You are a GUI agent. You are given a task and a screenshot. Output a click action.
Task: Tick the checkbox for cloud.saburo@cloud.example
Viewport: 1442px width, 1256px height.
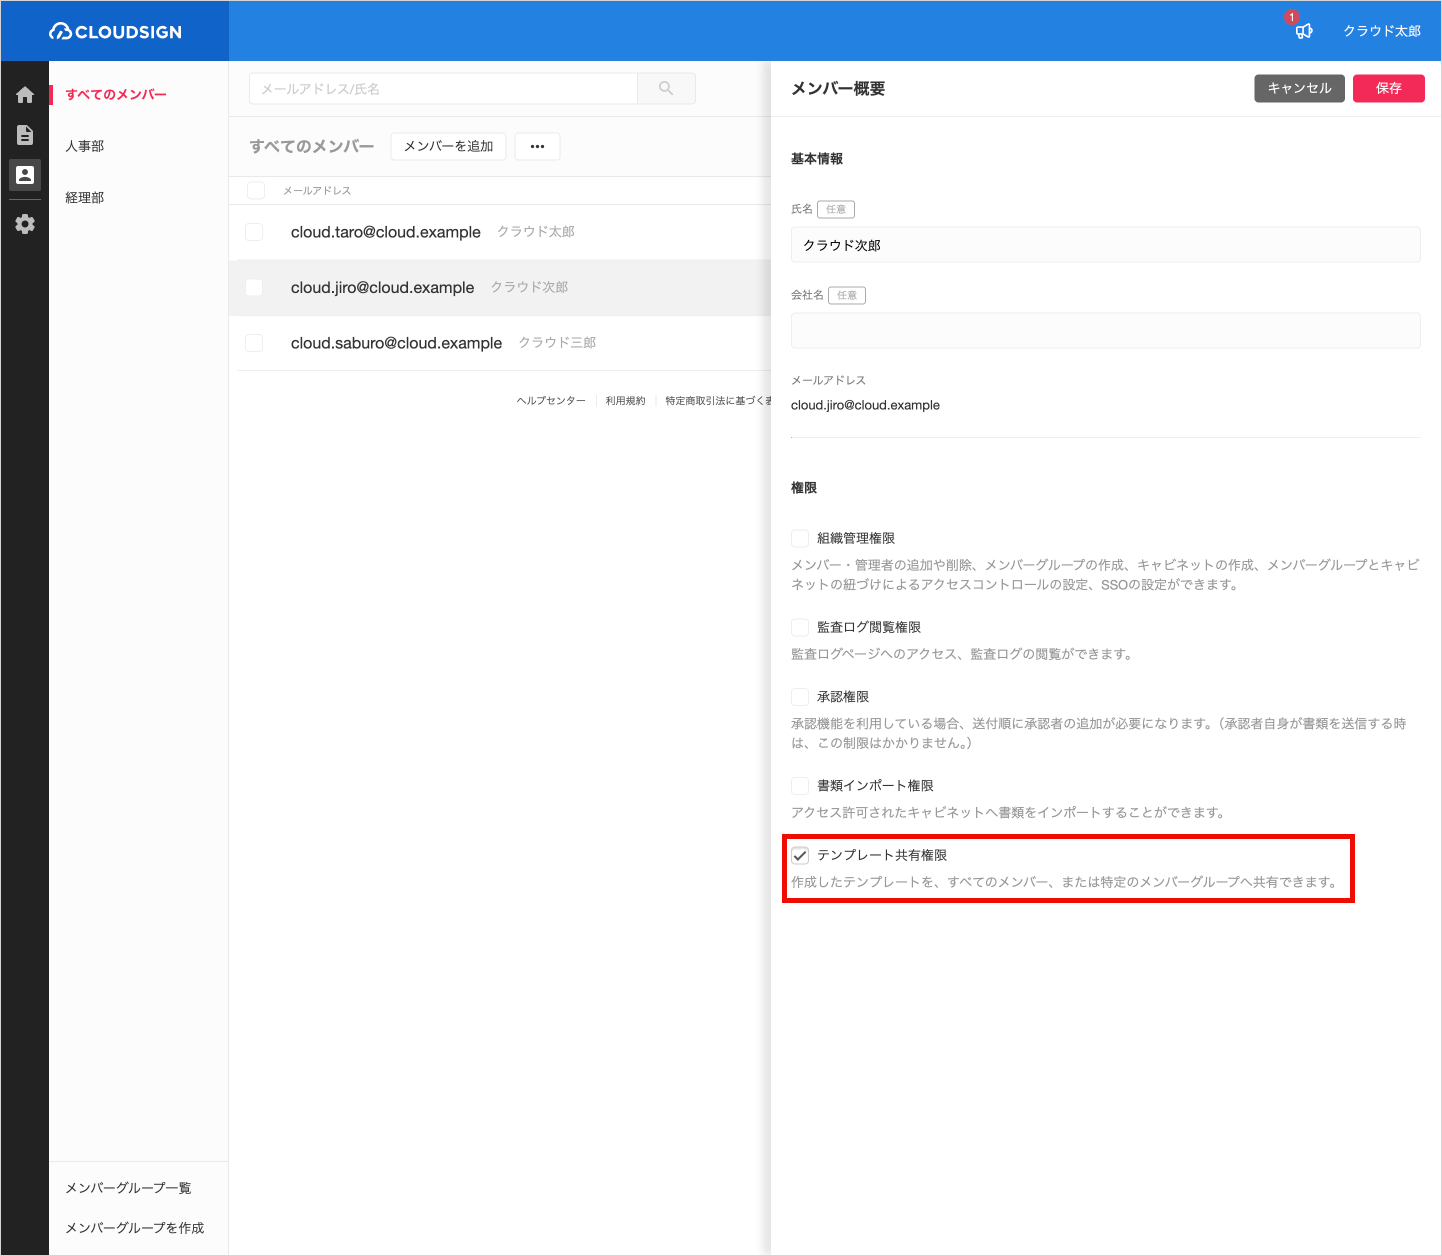254,343
